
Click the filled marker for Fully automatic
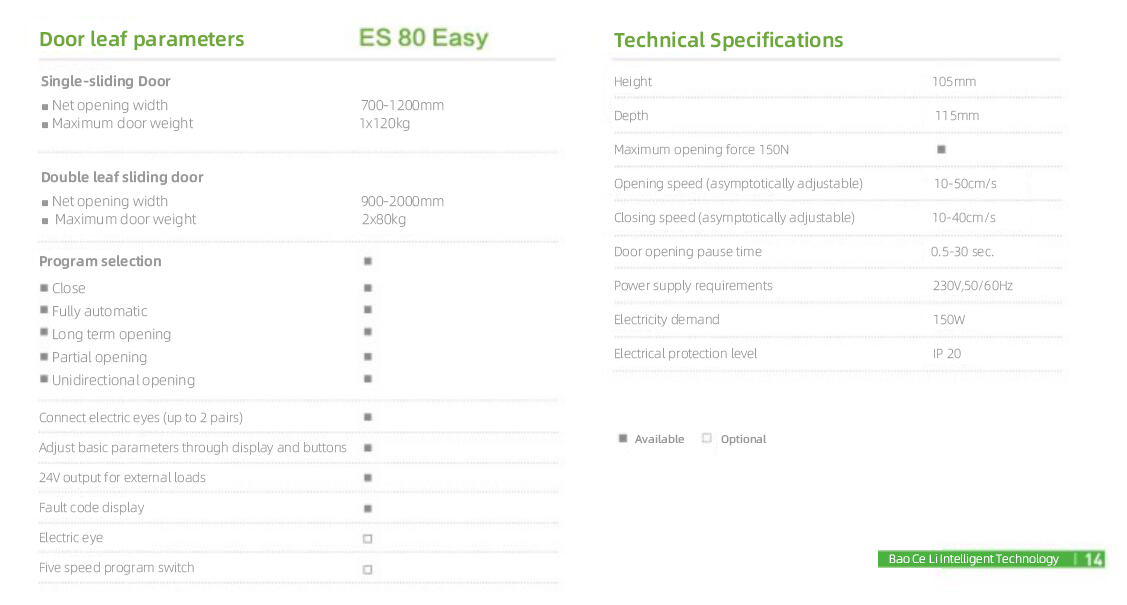pos(368,310)
